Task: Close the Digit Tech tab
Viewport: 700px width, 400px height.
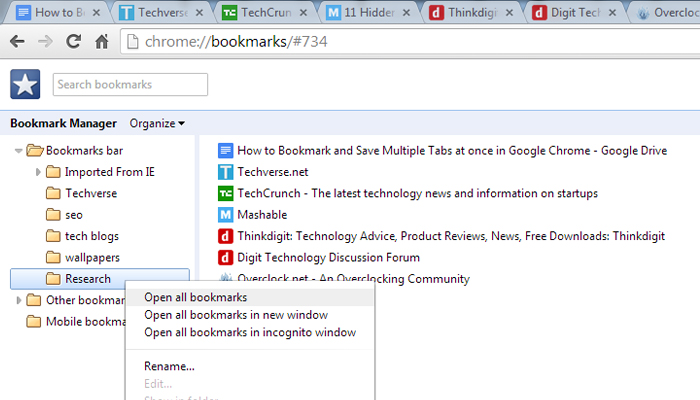Action: coord(612,13)
